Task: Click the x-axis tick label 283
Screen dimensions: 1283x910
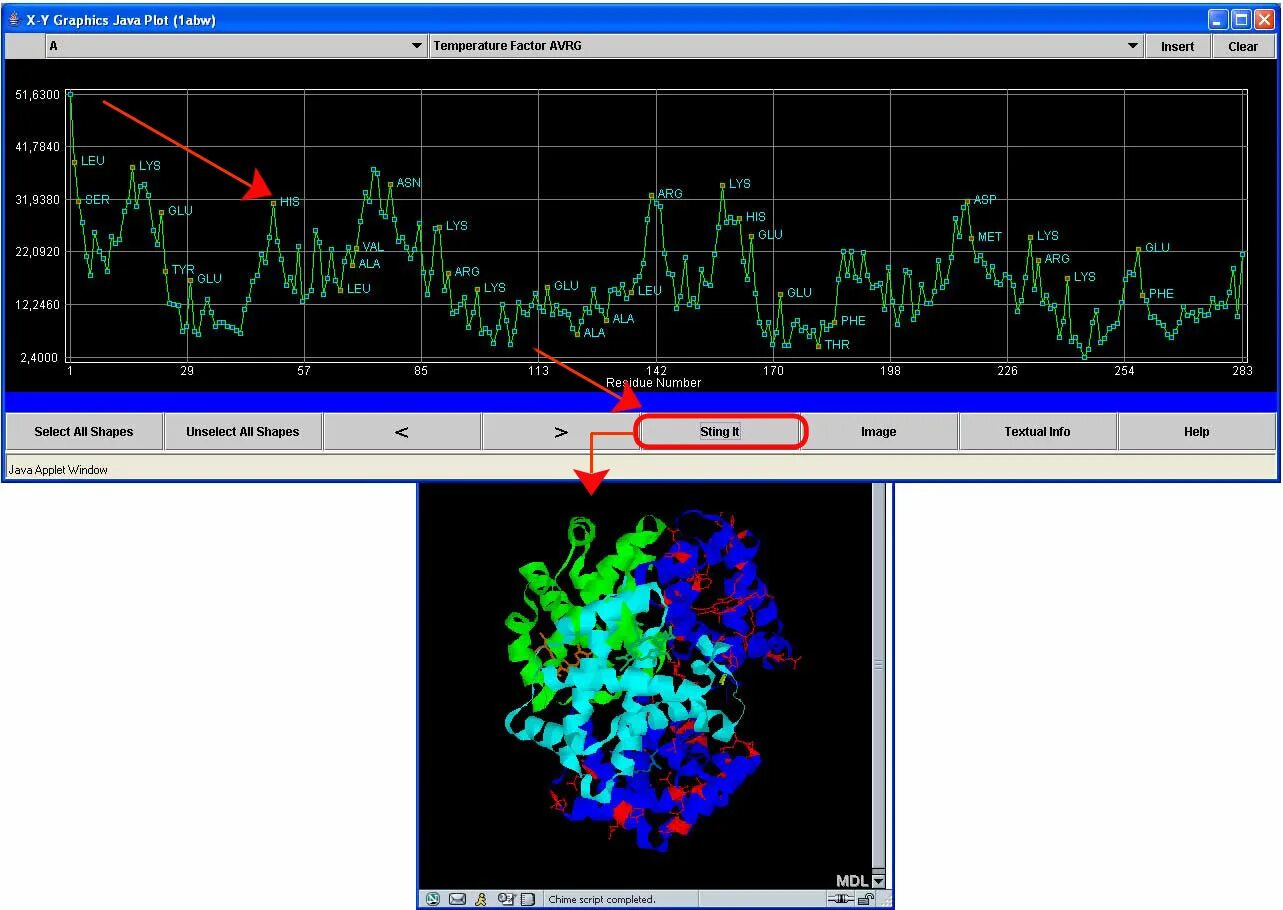Action: (1242, 371)
